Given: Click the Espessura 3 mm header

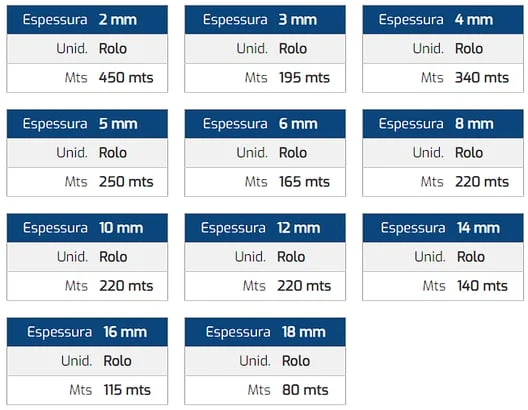Looking at the screenshot, I should (265, 20).
